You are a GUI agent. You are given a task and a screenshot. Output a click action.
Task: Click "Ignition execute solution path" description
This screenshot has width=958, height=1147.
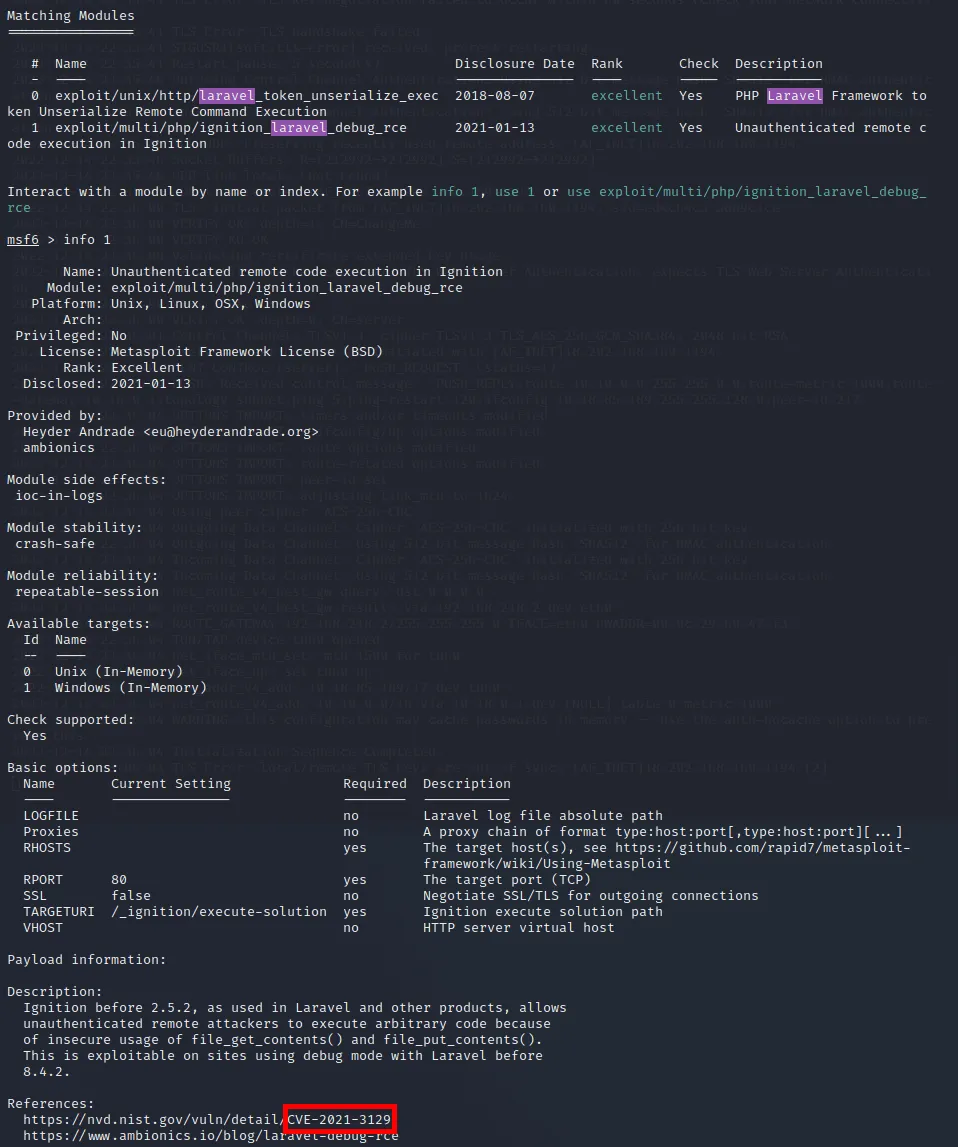pos(543,912)
